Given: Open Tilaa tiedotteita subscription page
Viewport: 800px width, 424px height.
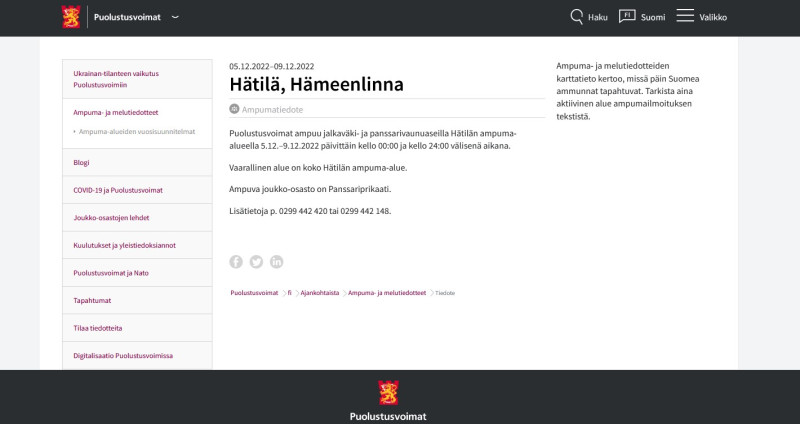Looking at the screenshot, I should pos(98,327).
